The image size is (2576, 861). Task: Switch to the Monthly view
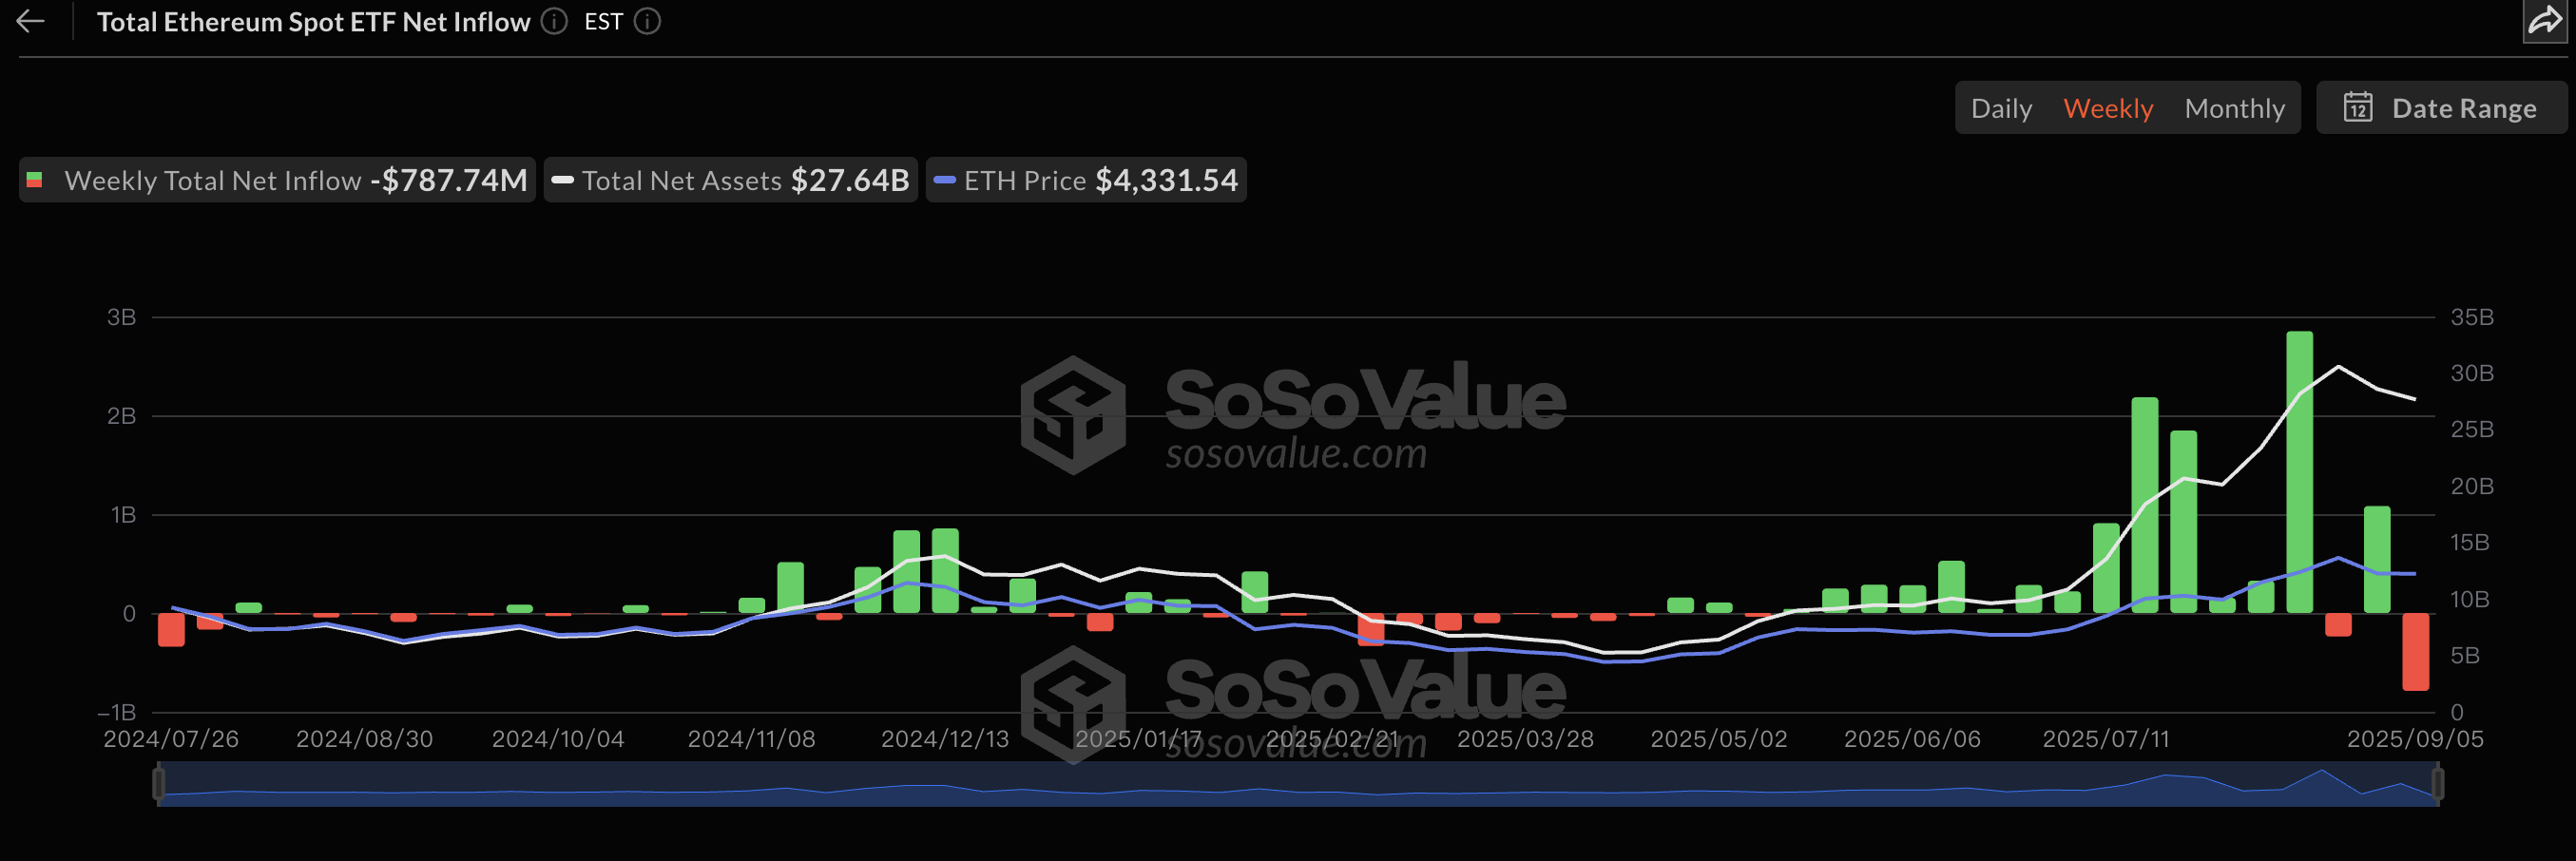pyautogui.click(x=2234, y=108)
